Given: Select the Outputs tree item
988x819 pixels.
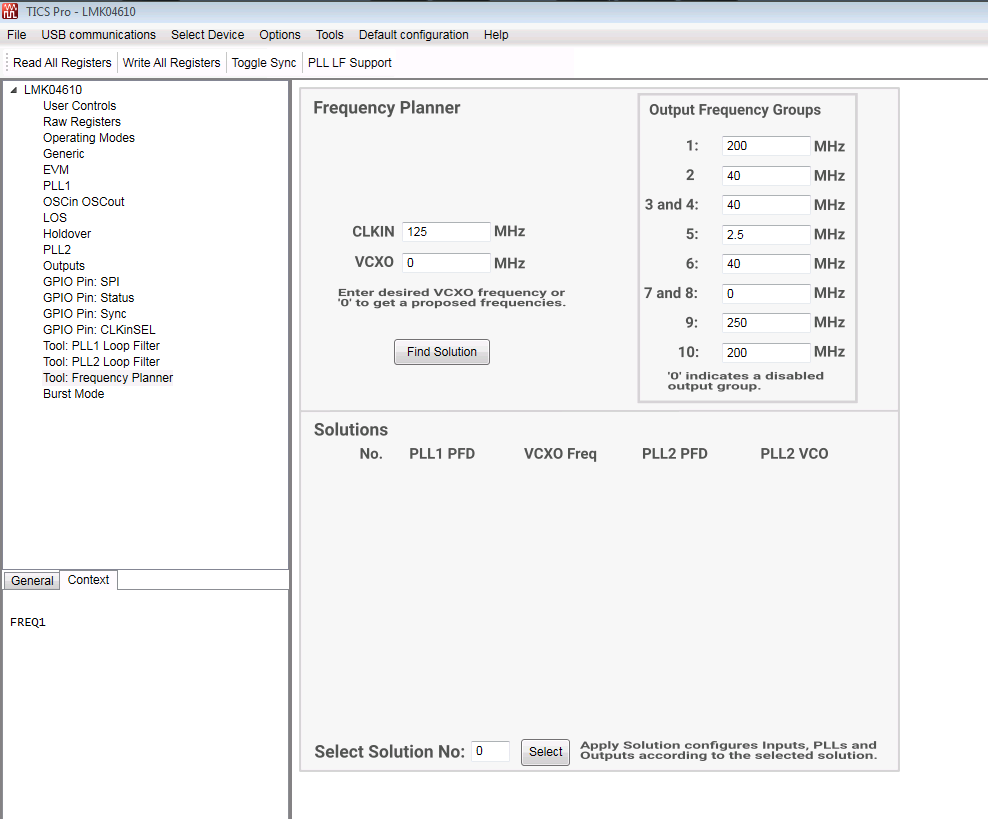Looking at the screenshot, I should click(64, 266).
